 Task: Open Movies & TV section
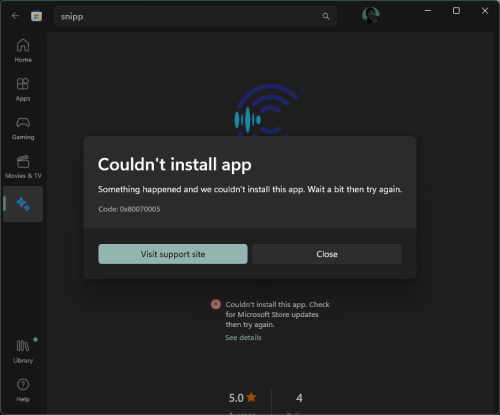coord(23,167)
